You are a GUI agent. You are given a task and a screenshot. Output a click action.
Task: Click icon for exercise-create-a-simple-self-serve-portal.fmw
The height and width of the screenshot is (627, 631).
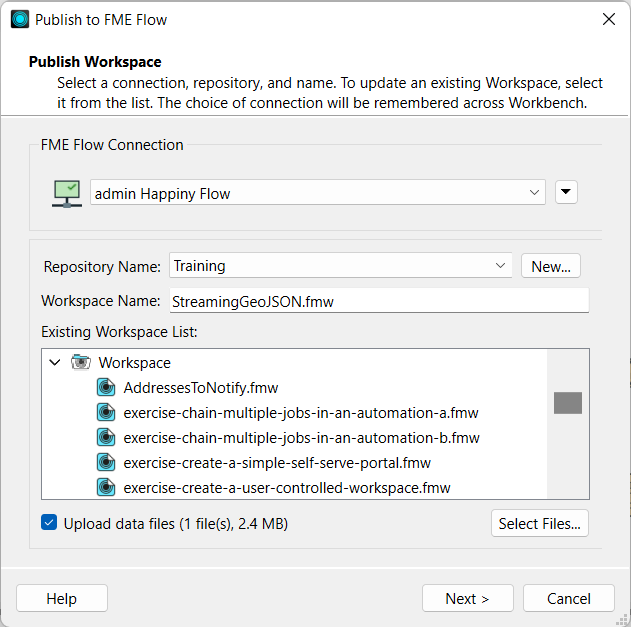(x=106, y=462)
